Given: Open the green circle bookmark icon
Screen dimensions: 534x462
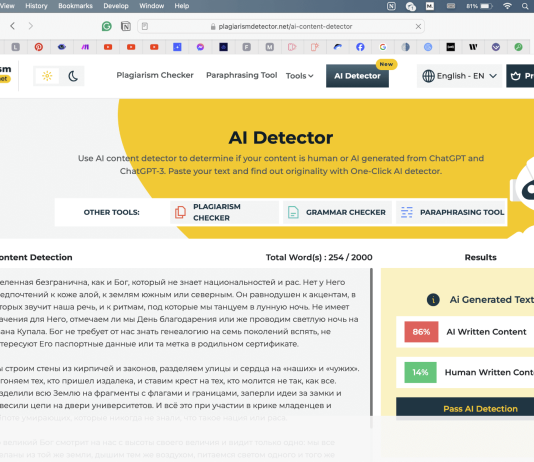Looking at the screenshot, I should 518,47.
